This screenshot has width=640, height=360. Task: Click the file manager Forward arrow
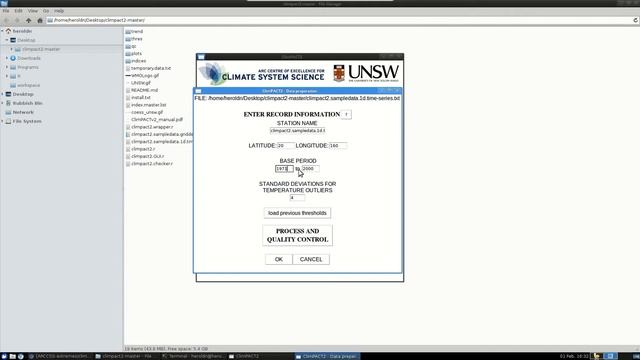tap(17, 20)
